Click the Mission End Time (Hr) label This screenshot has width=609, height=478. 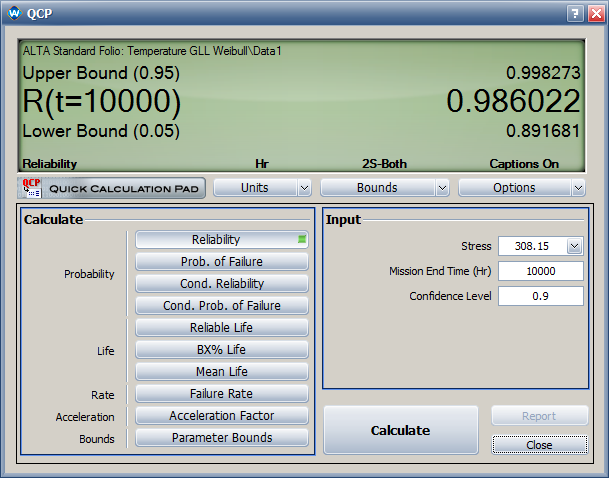440,271
